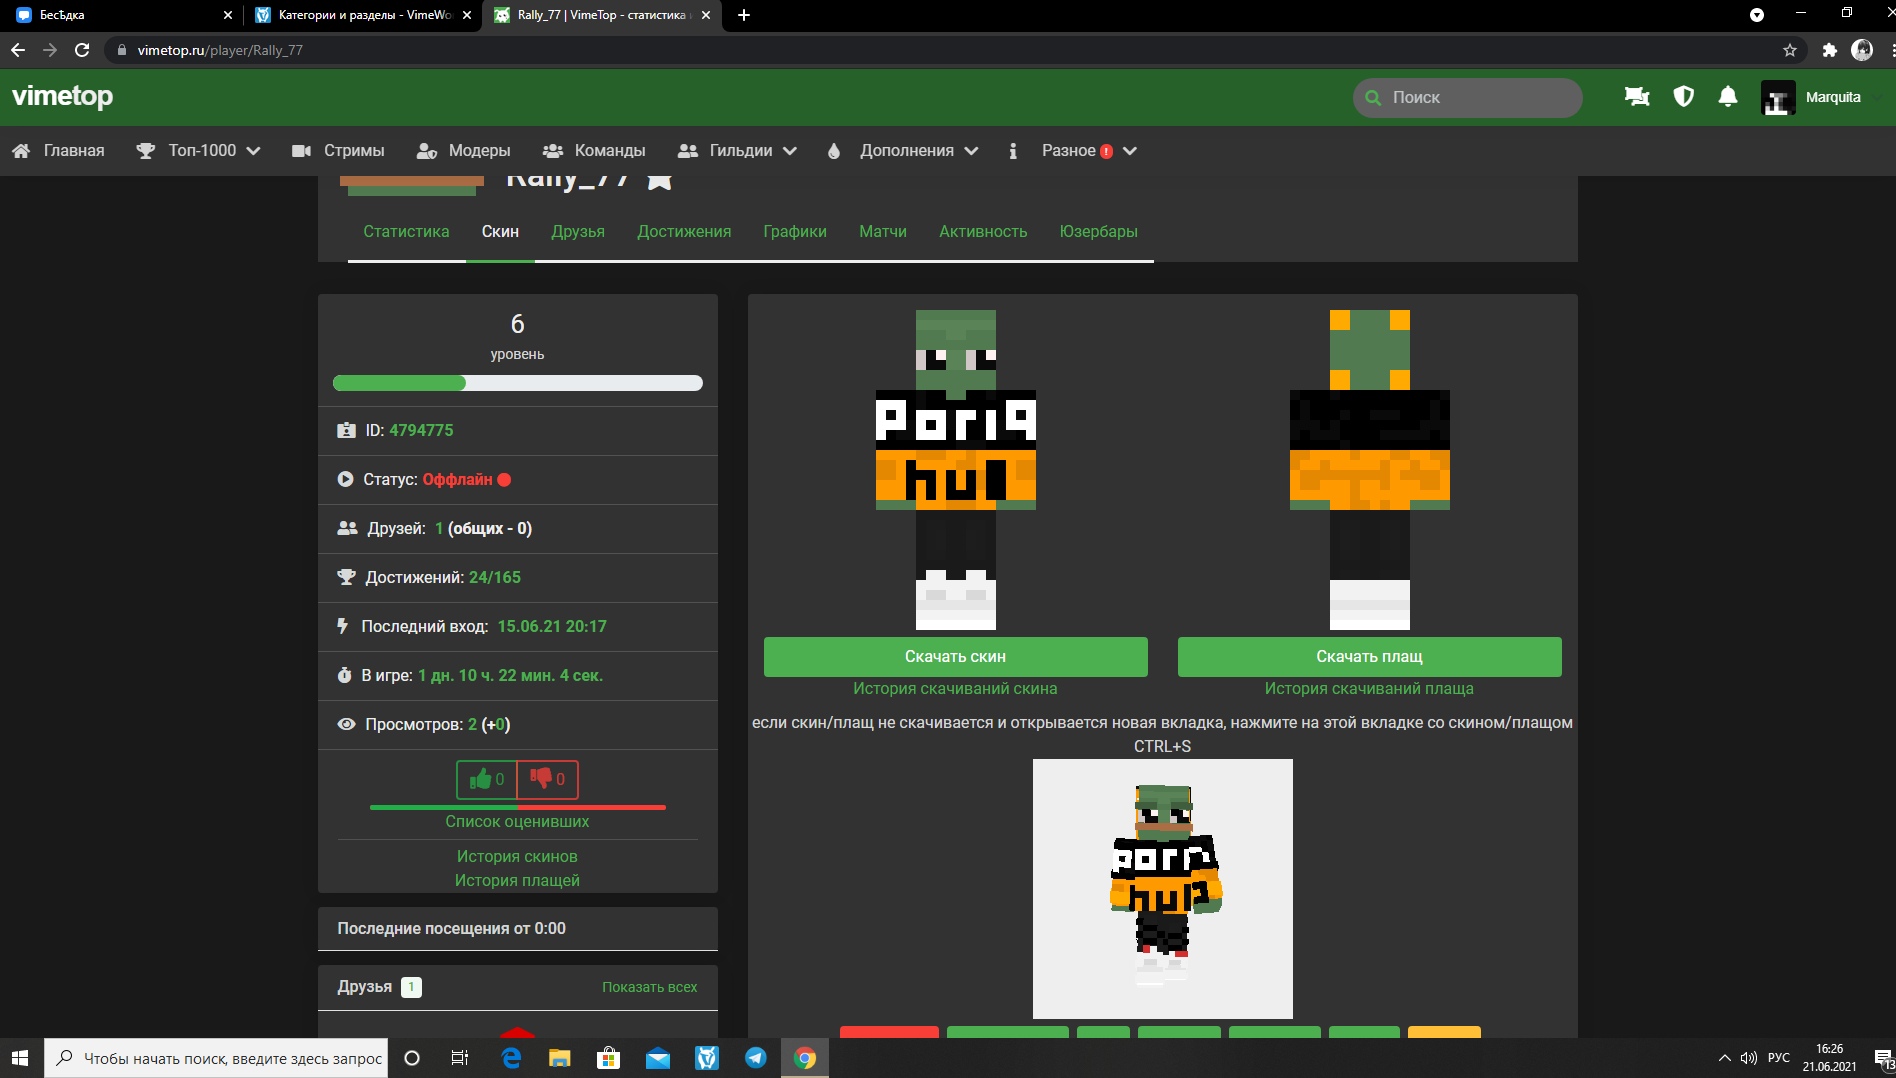Expand the Топ-1000 dropdown menu
The height and width of the screenshot is (1078, 1896).
[212, 151]
